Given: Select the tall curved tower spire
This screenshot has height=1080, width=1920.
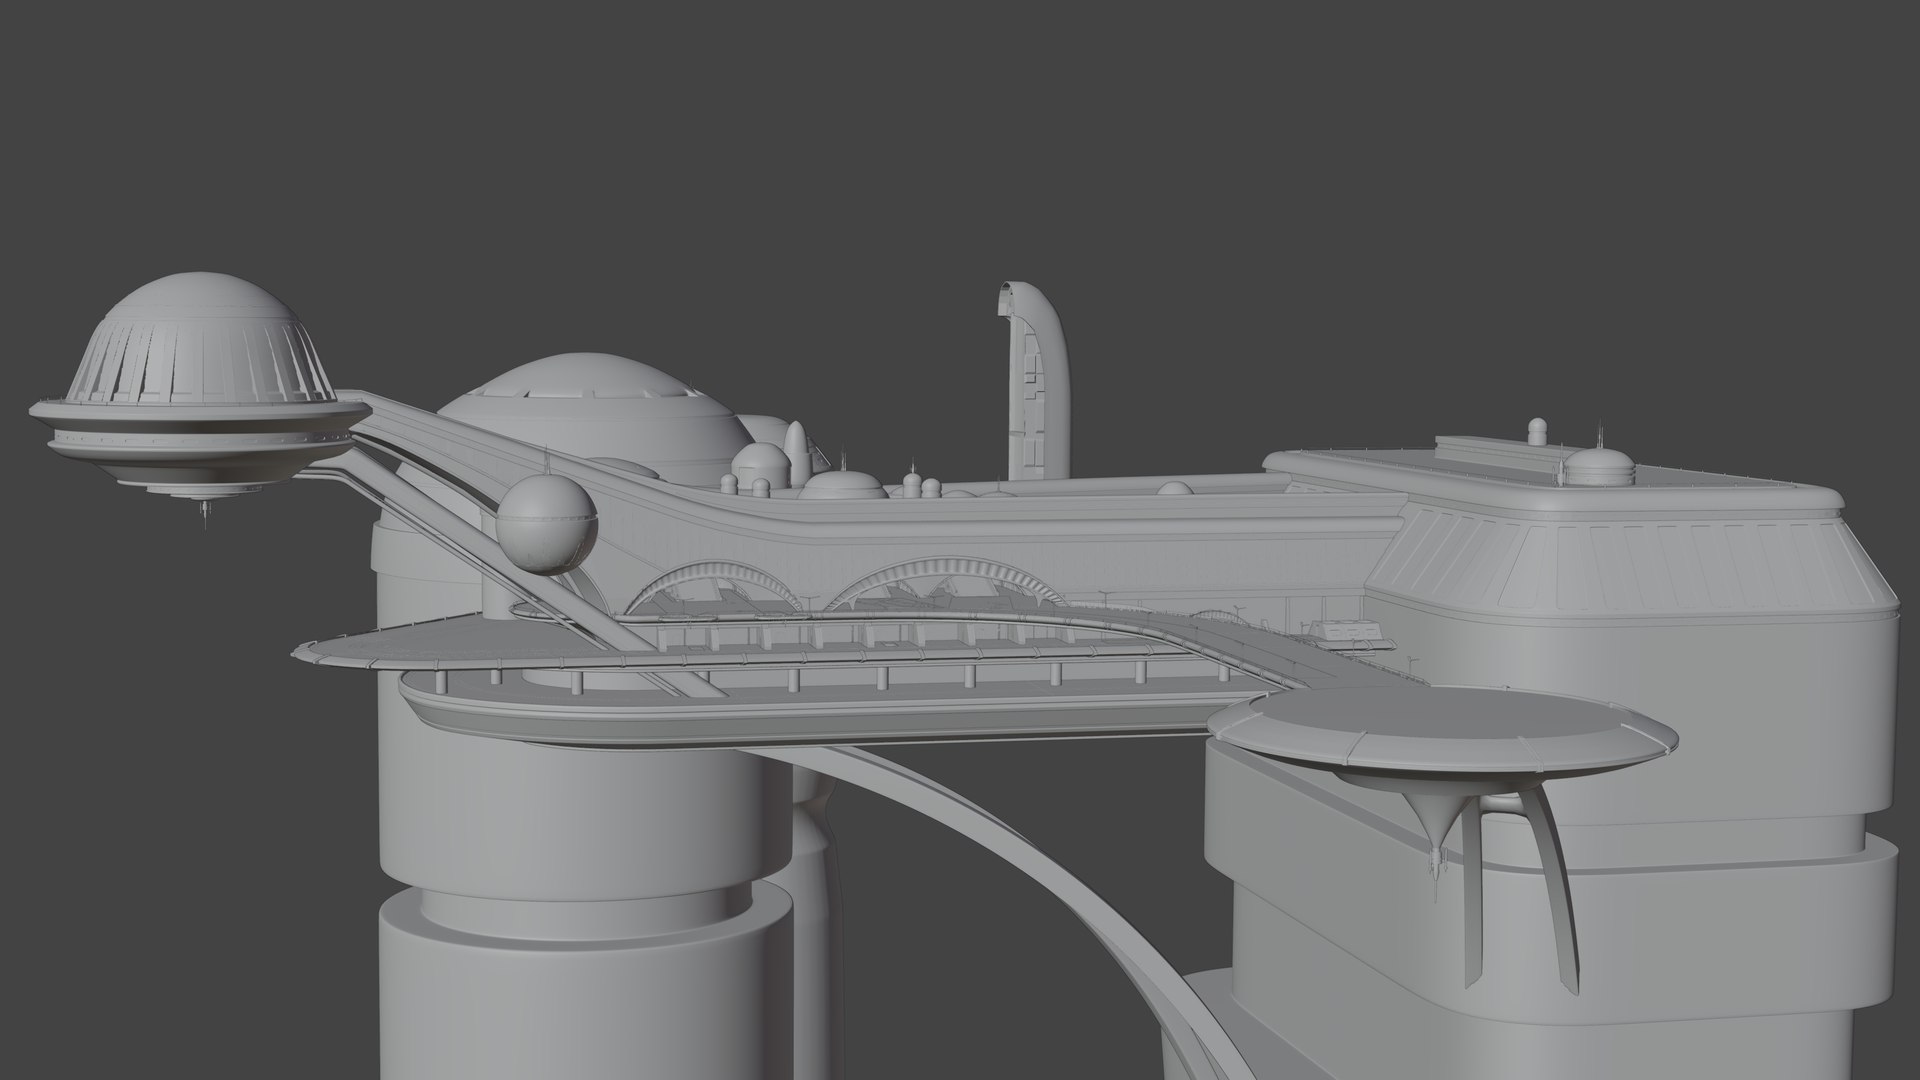Looking at the screenshot, I should point(1035,380).
